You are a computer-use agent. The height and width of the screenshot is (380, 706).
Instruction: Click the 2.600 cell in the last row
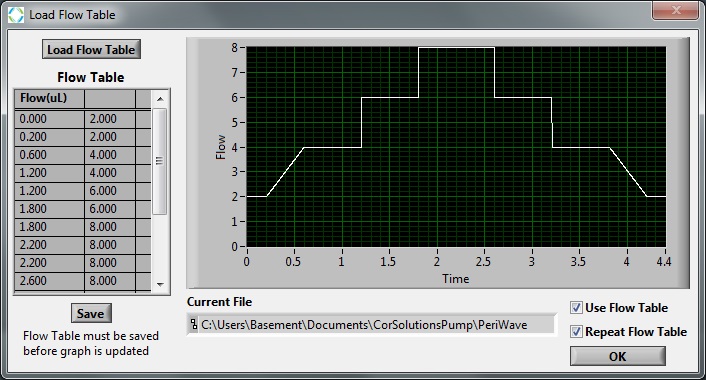coord(50,281)
